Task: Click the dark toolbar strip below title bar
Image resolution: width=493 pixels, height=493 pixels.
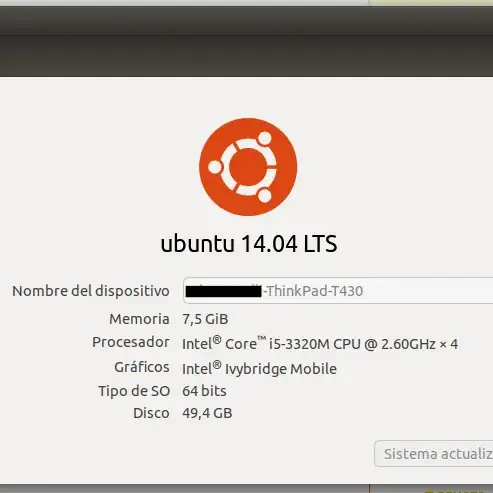Action: click(x=246, y=56)
